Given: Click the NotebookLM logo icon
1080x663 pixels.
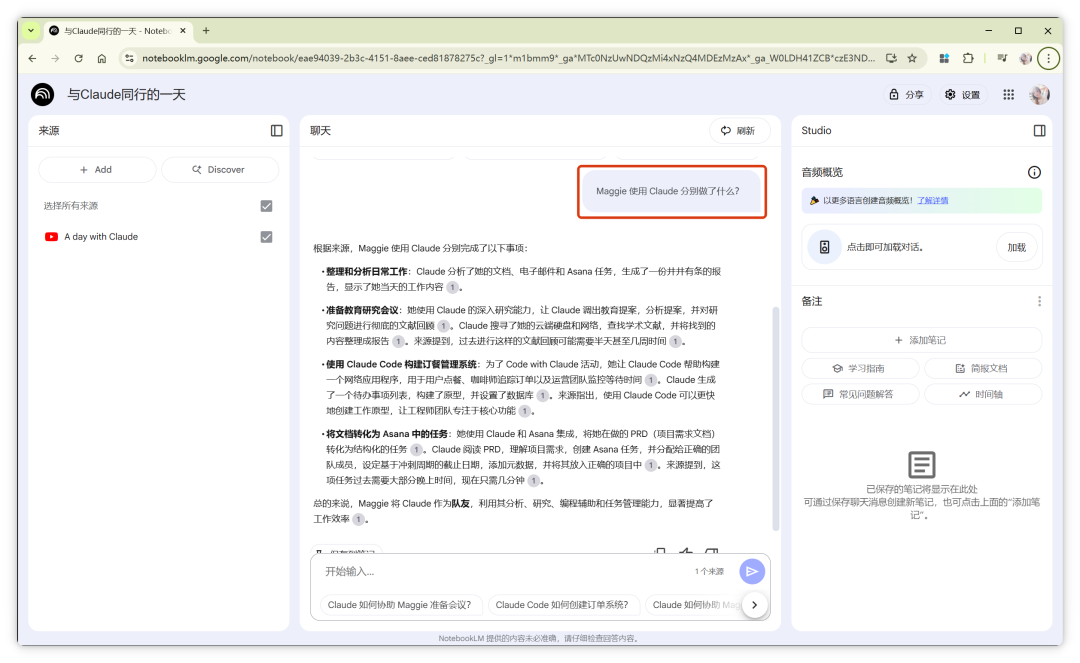Looking at the screenshot, I should click(43, 94).
